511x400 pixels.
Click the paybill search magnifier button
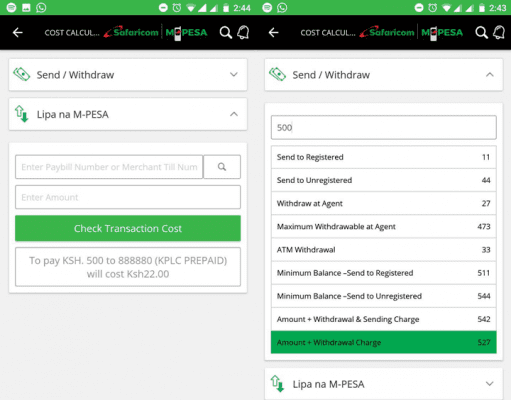point(222,167)
